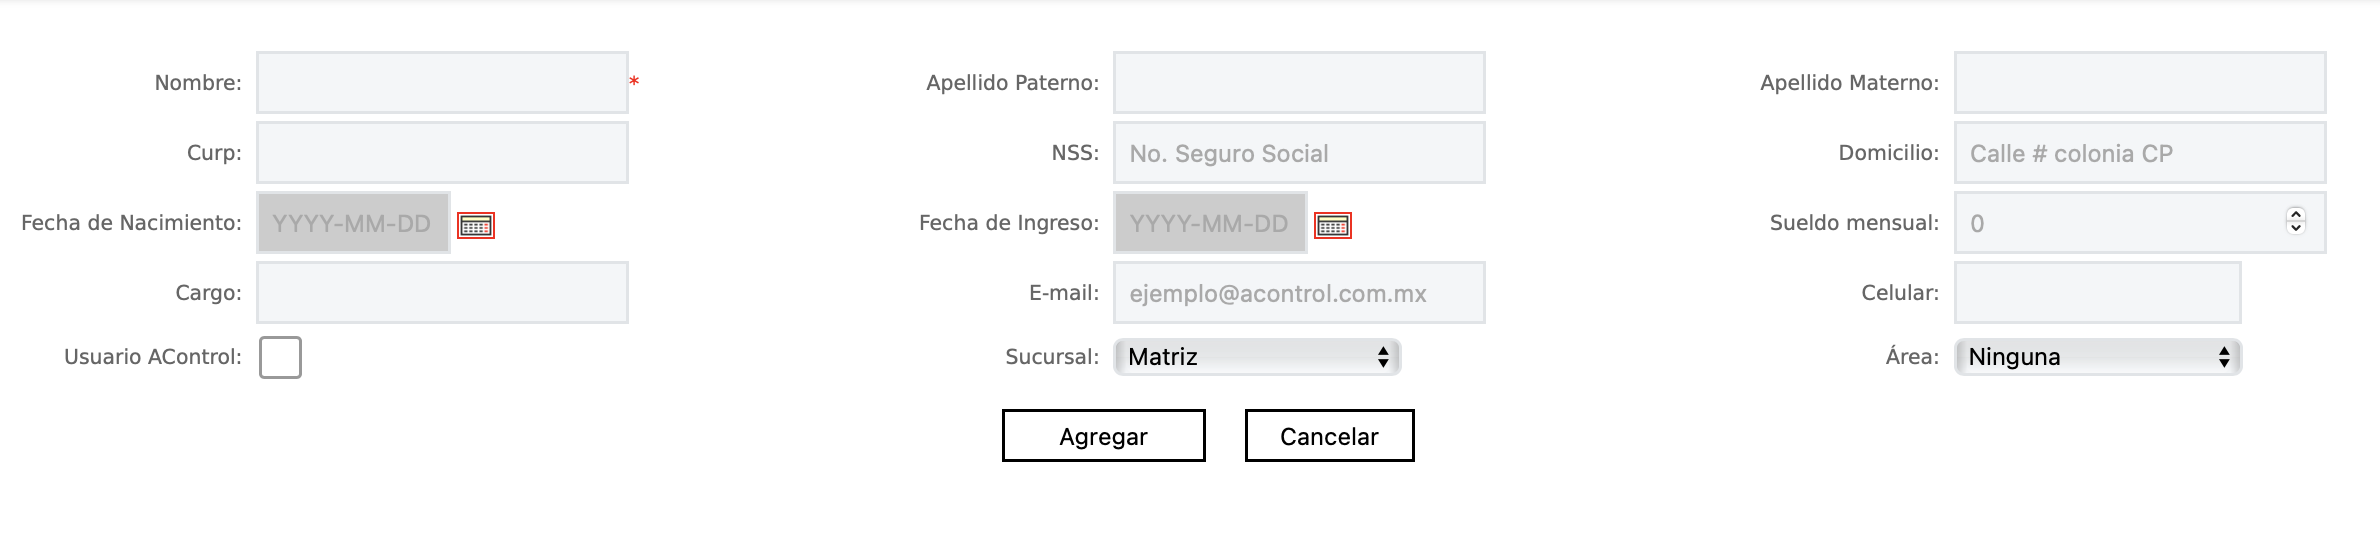Click into the Apellido Paterno field

pos(1298,83)
